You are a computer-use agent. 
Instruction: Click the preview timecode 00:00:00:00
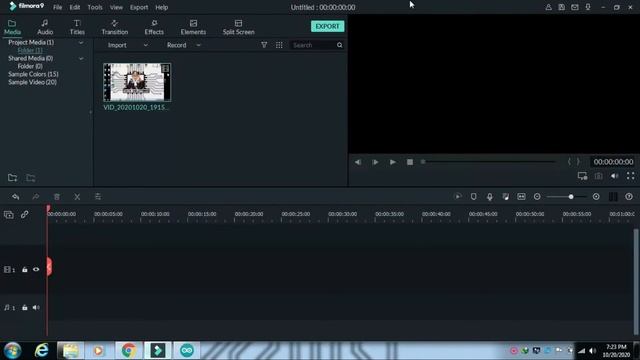(613, 162)
